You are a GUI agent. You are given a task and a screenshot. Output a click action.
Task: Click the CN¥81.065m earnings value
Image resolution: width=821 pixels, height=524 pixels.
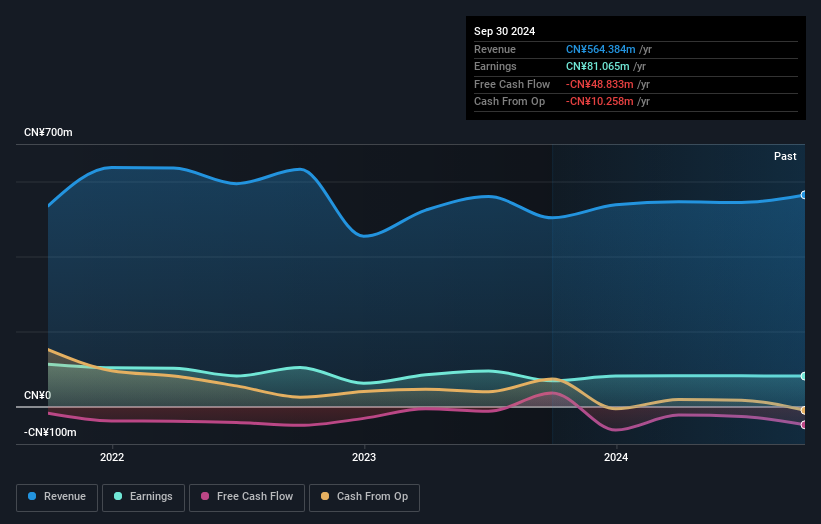point(597,66)
